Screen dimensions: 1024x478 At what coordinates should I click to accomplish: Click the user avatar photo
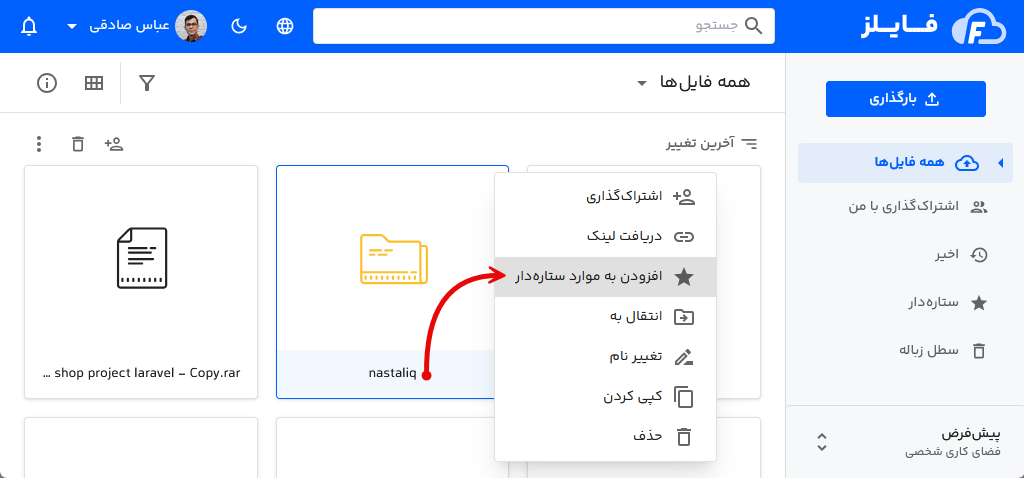point(191,26)
